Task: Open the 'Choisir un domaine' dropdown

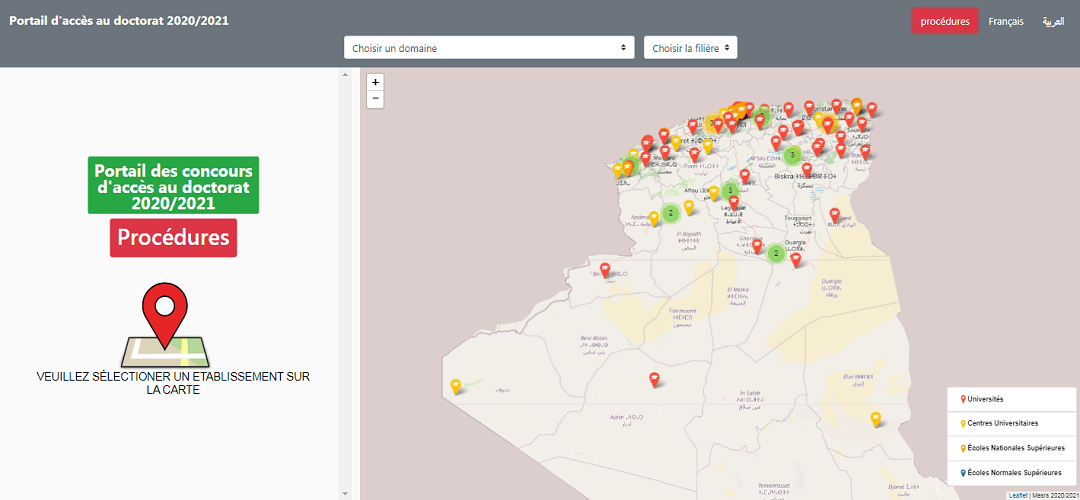Action: 489,48
